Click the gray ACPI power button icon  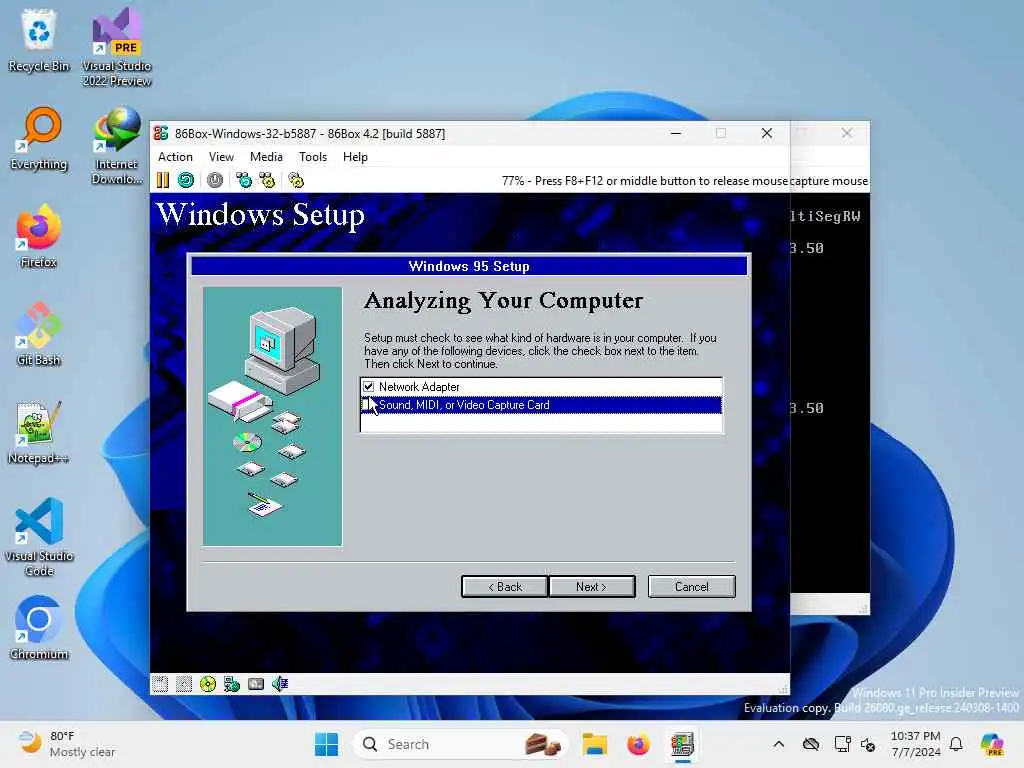tap(215, 180)
